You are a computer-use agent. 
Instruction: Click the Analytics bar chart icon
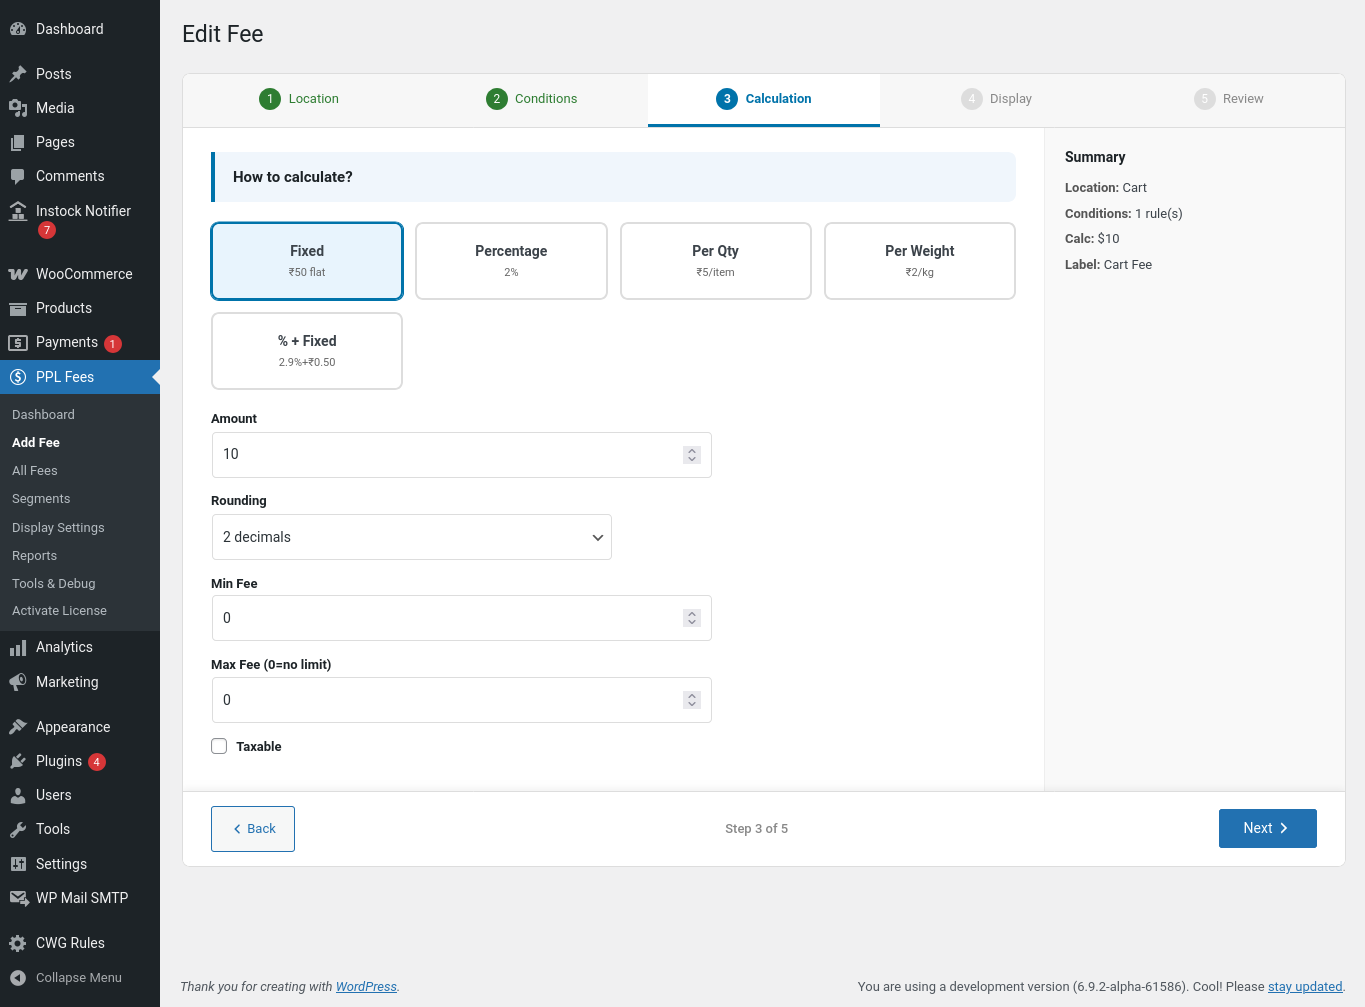click(18, 648)
